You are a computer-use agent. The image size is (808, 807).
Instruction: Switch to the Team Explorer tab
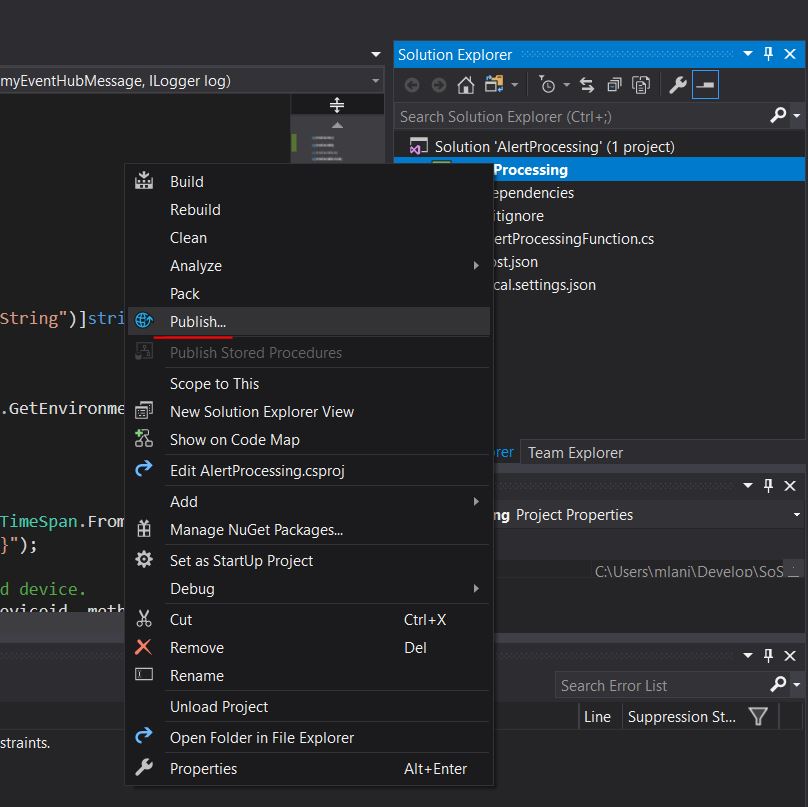pyautogui.click(x=575, y=452)
